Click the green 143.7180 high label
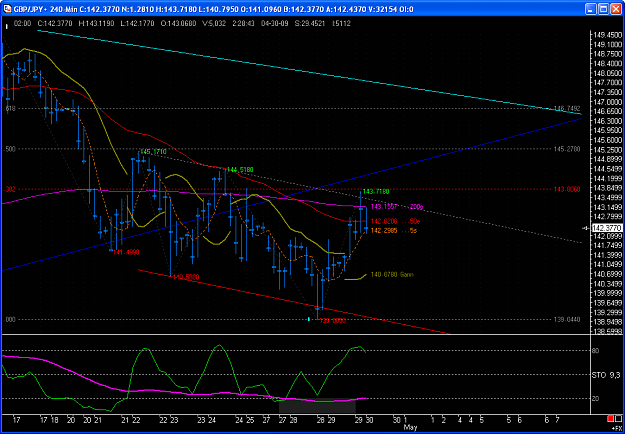 (x=376, y=191)
